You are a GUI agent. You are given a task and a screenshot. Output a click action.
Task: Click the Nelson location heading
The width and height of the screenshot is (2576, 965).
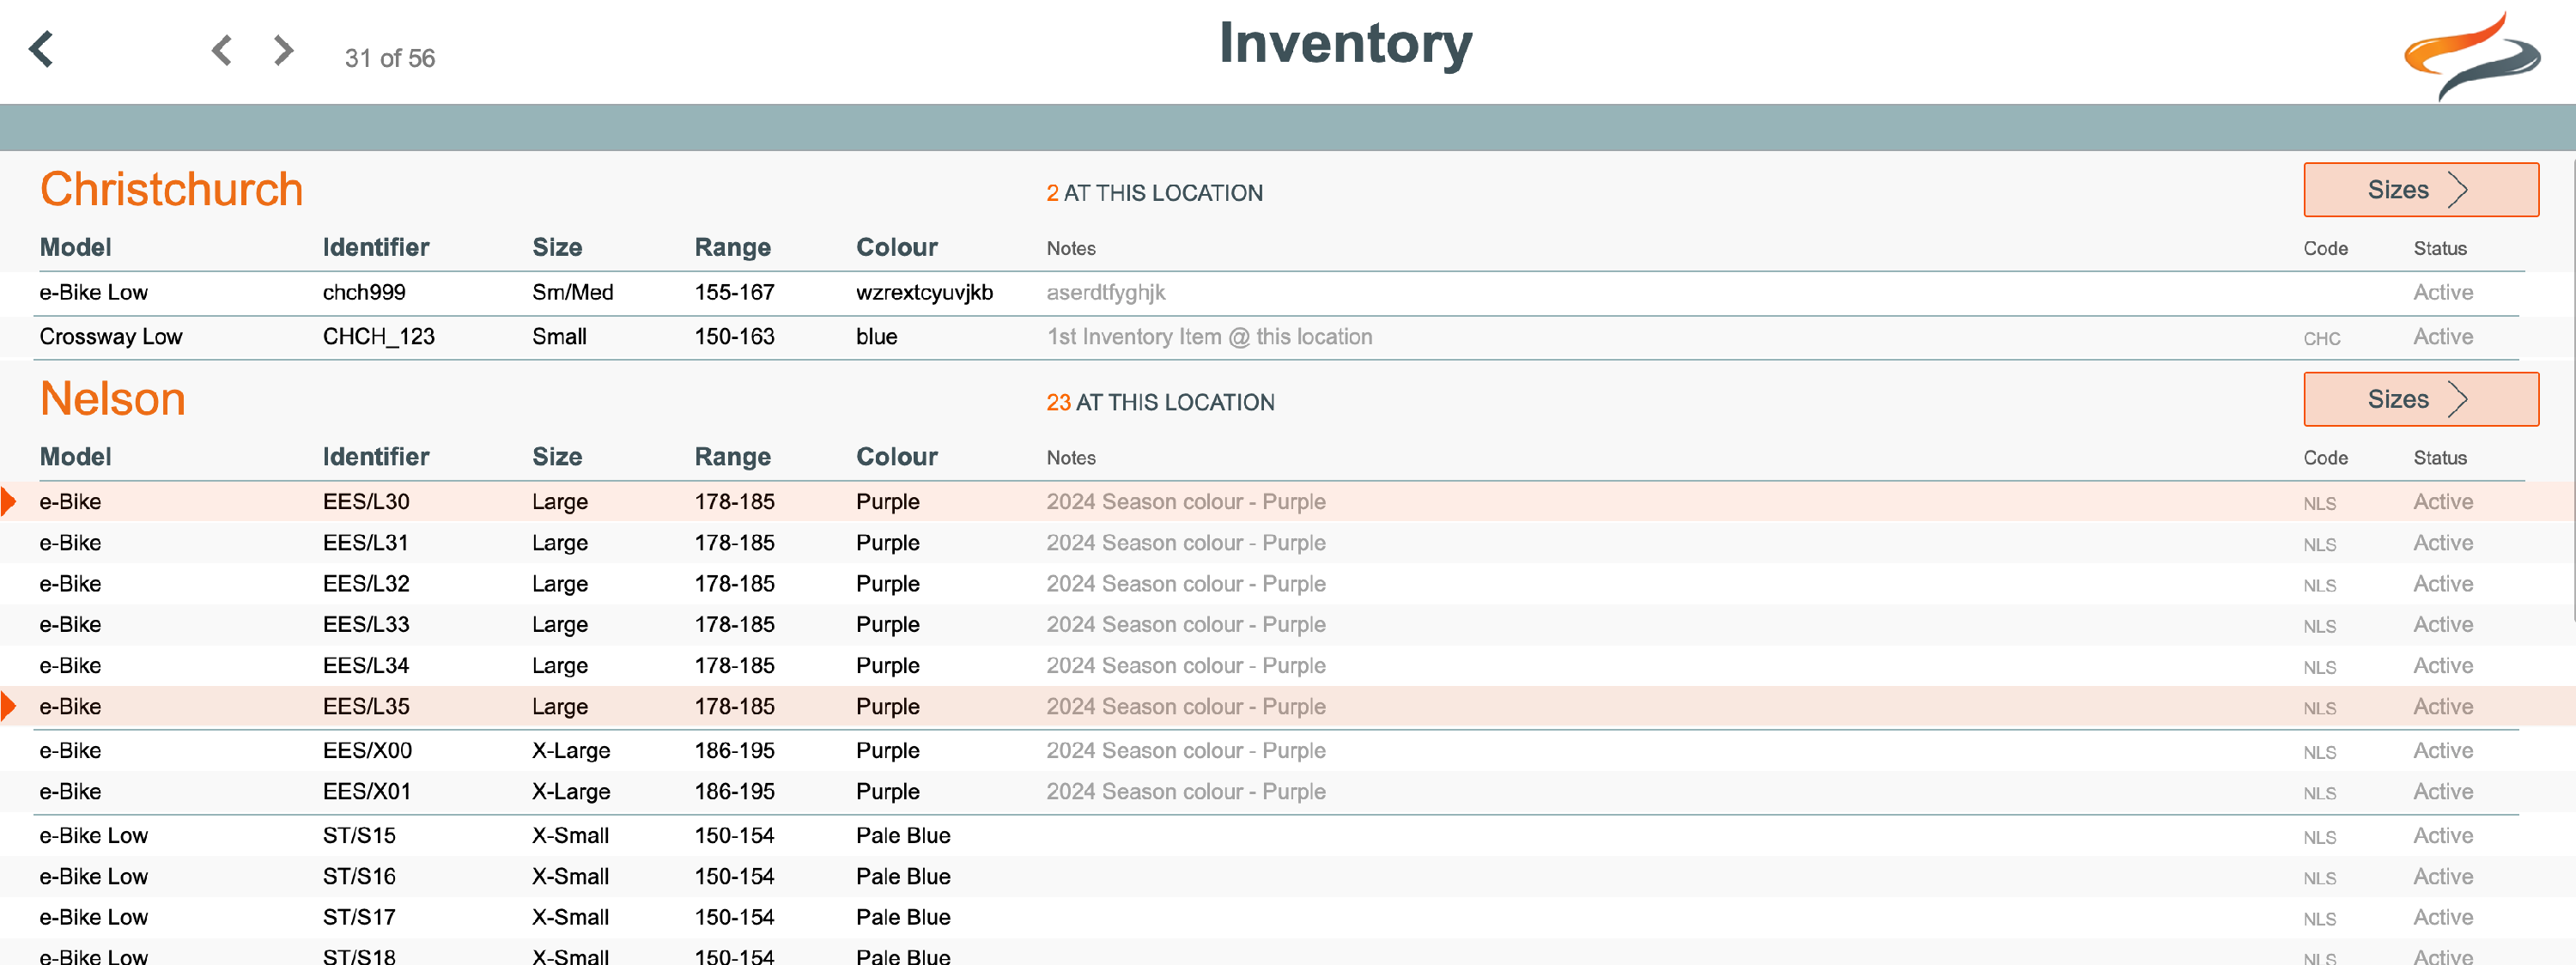click(x=112, y=399)
